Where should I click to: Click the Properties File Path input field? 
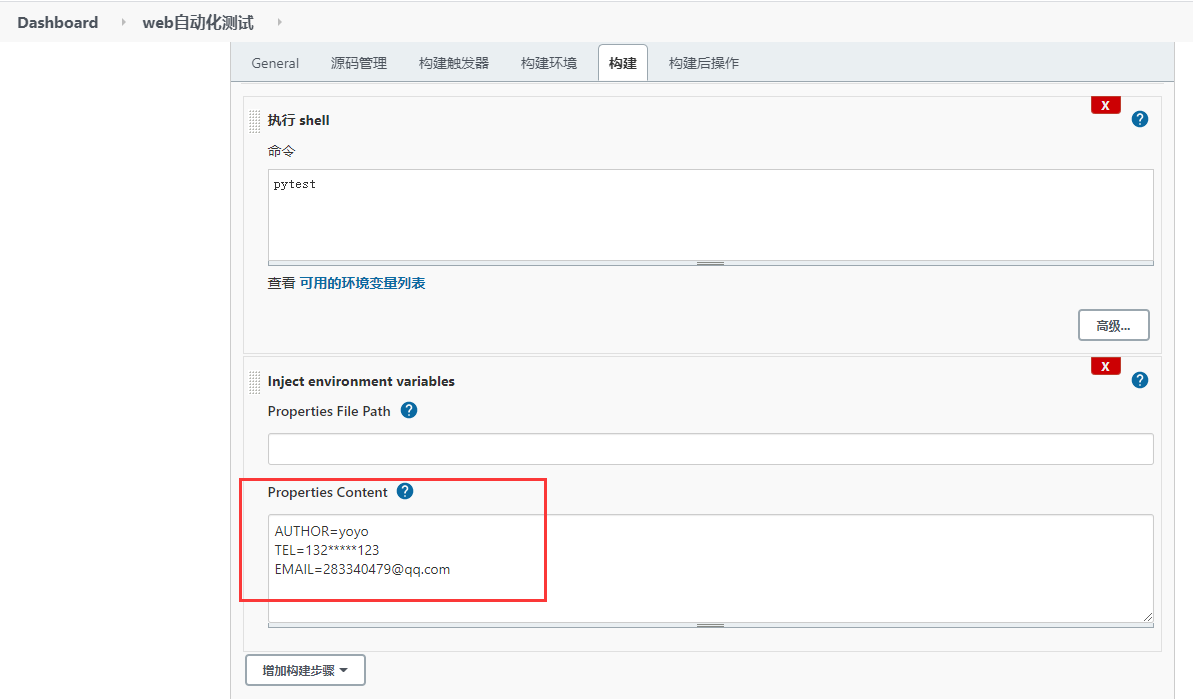[710, 448]
